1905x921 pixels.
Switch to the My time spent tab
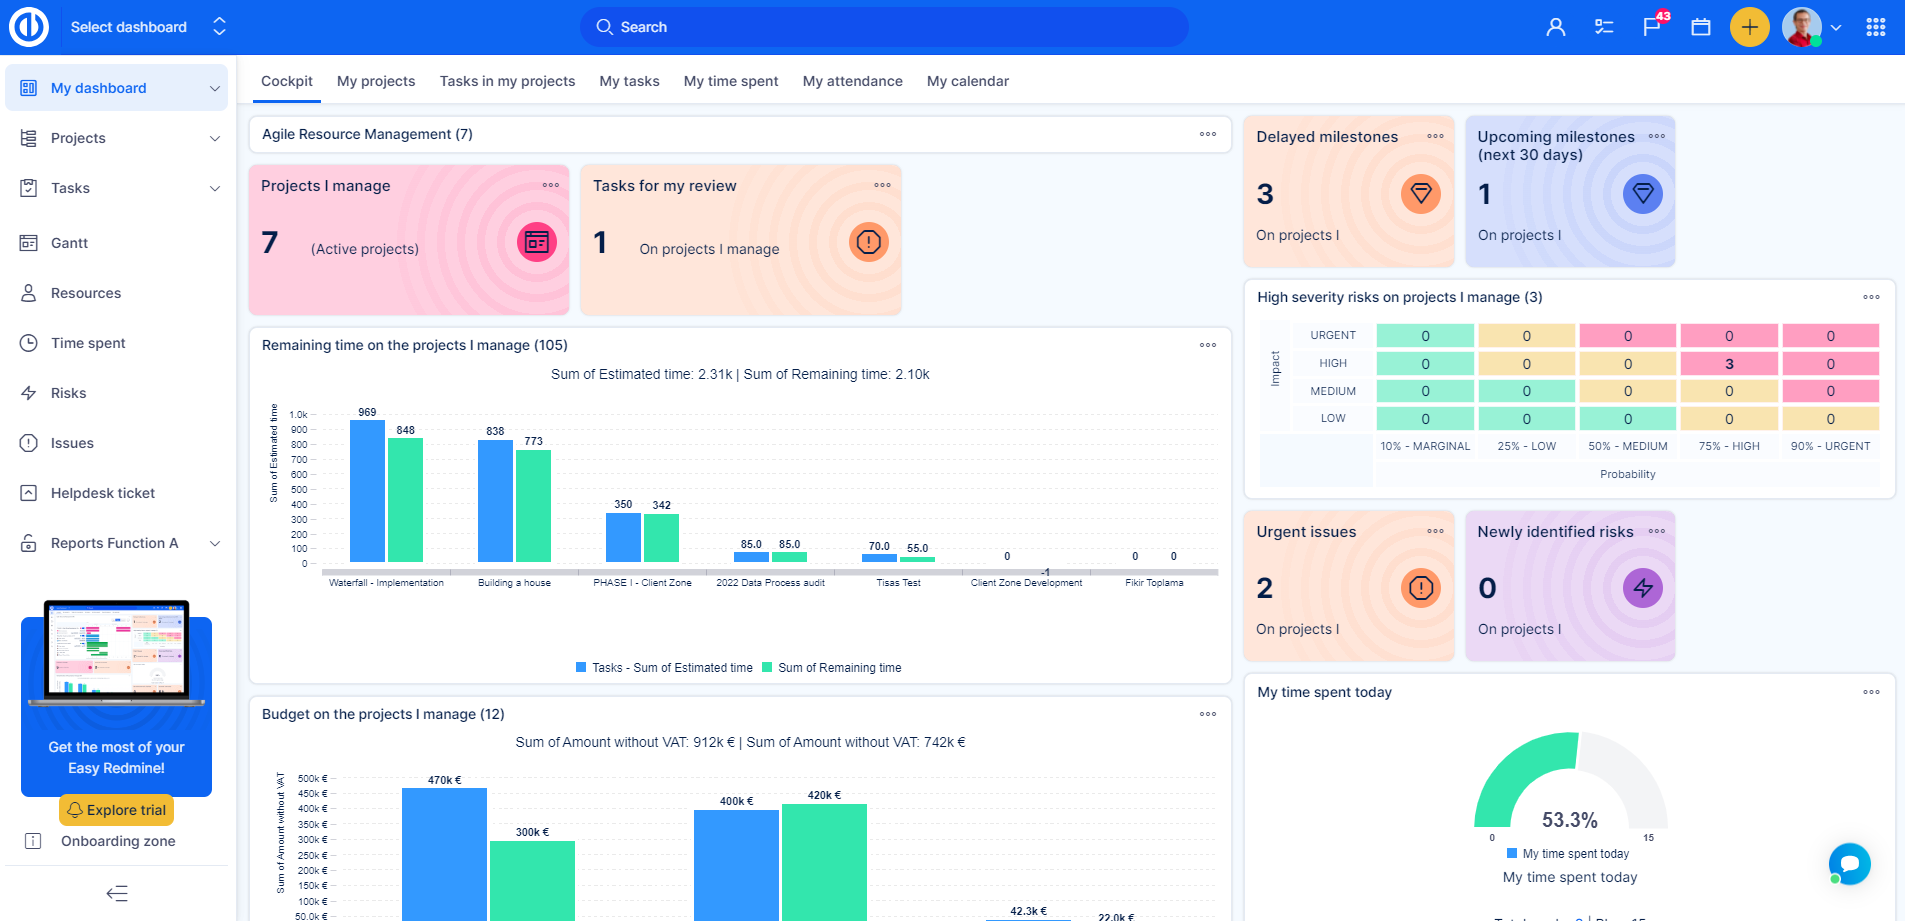[x=731, y=81]
